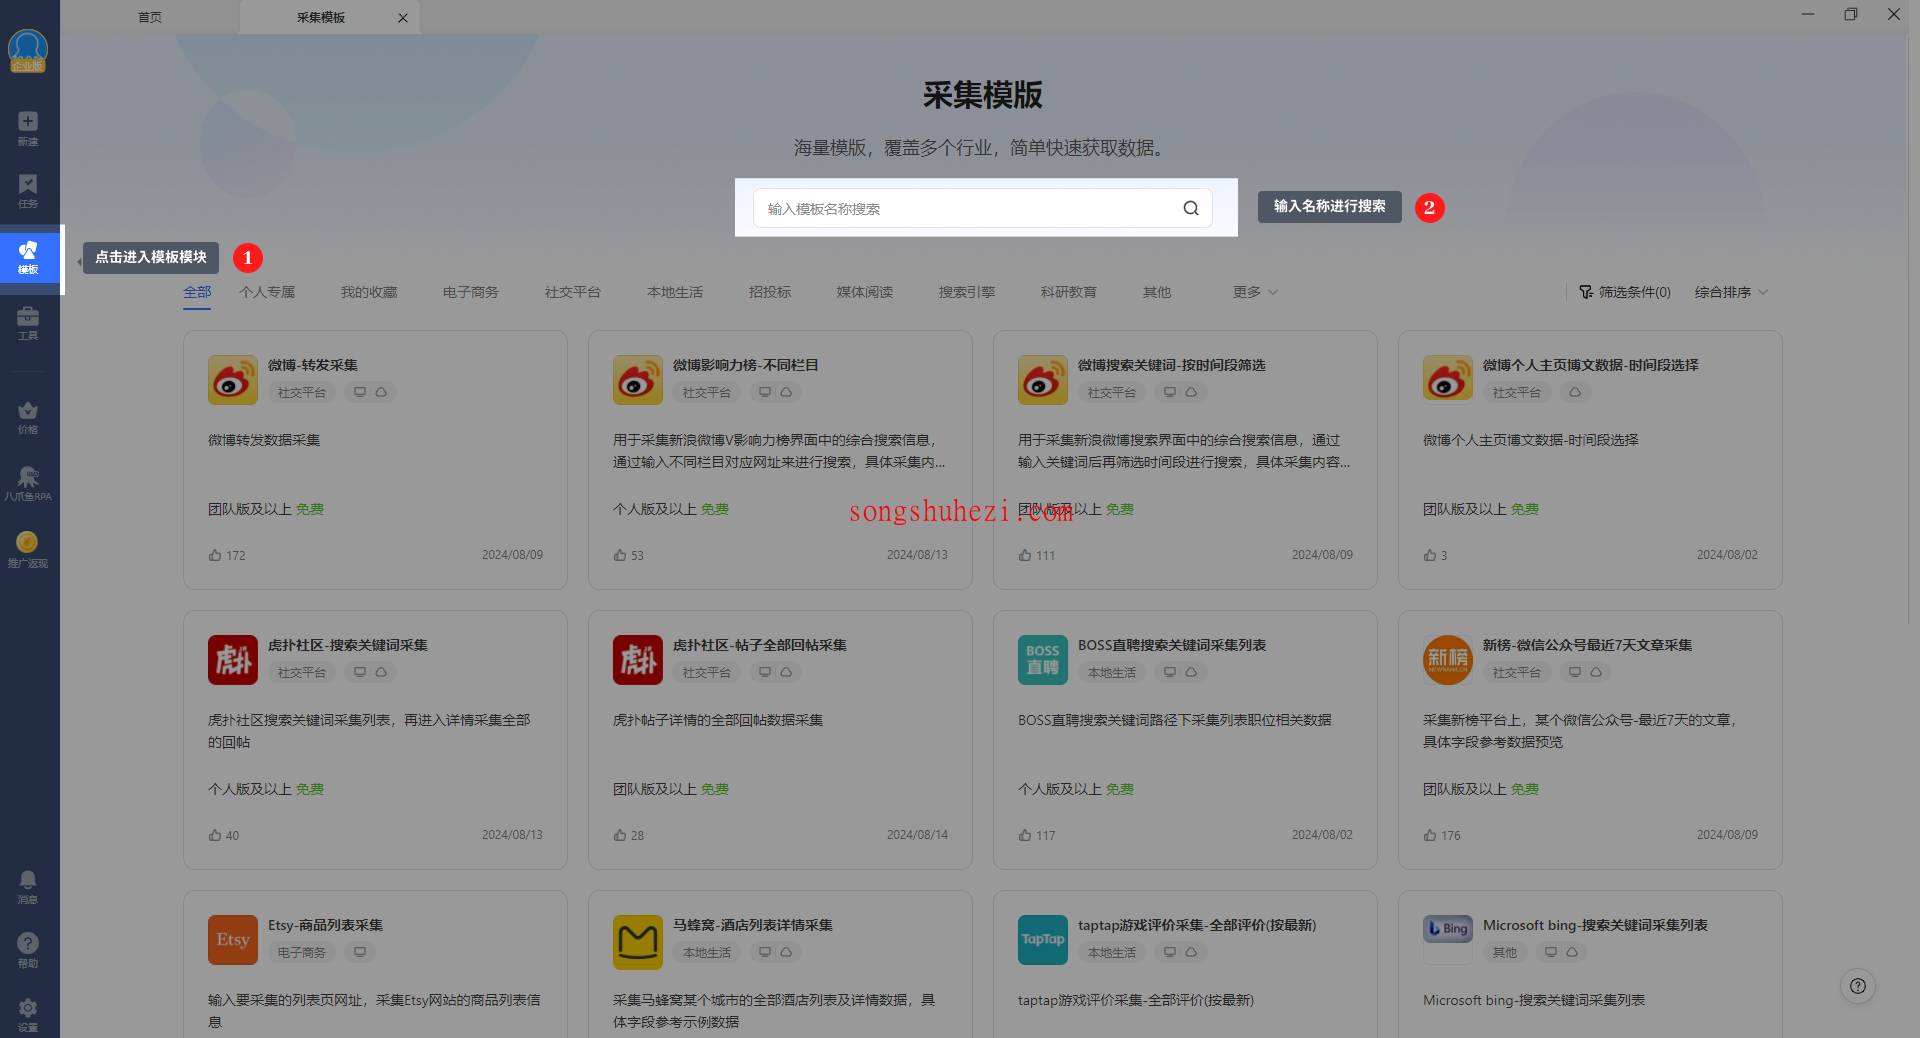Open the 设置 settings gear icon
1920x1038 pixels.
[28, 1014]
